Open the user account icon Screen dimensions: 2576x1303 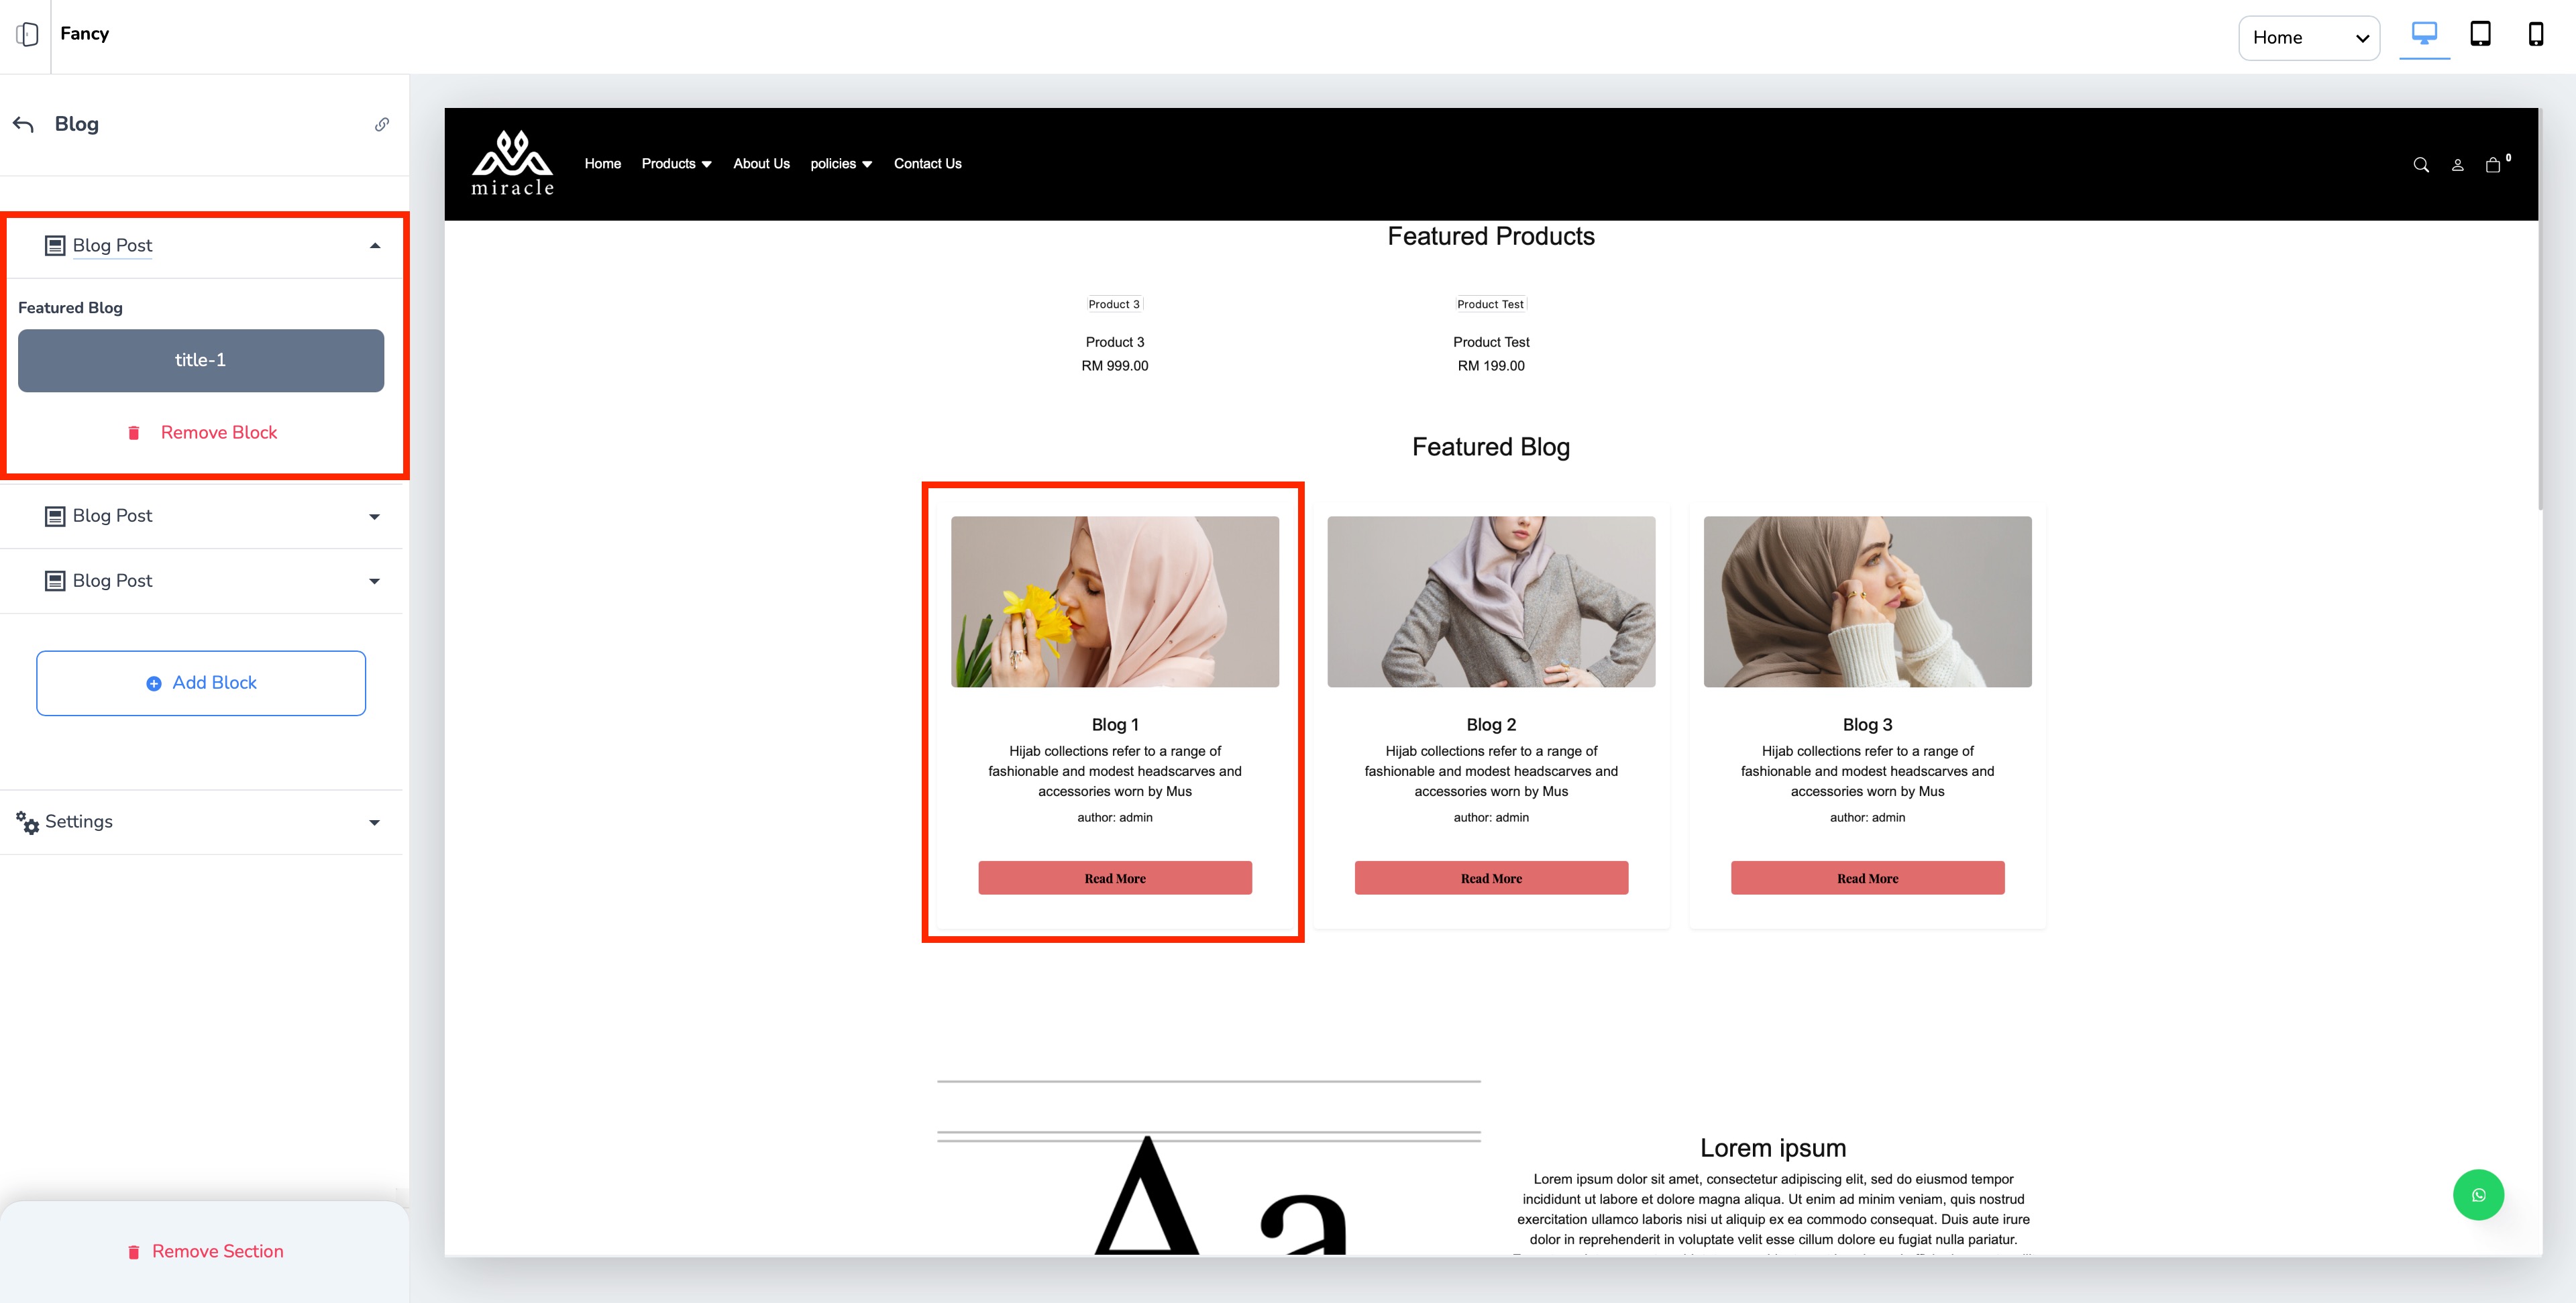[2457, 165]
